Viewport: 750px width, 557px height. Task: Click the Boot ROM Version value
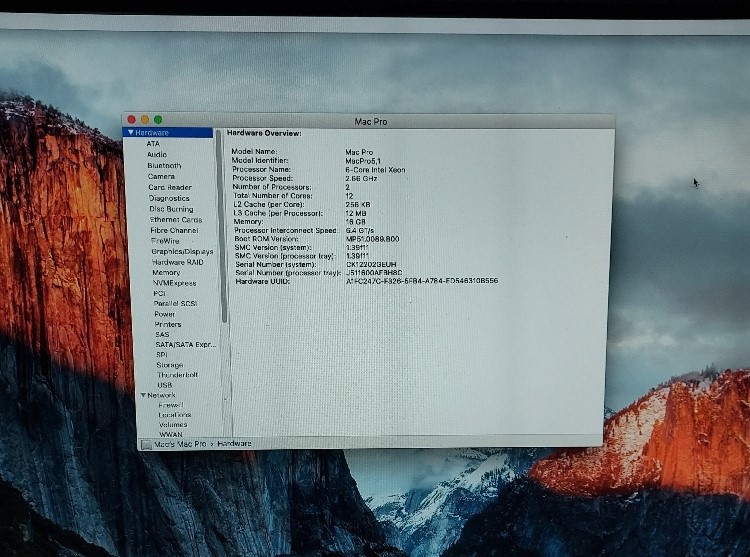pos(373,239)
